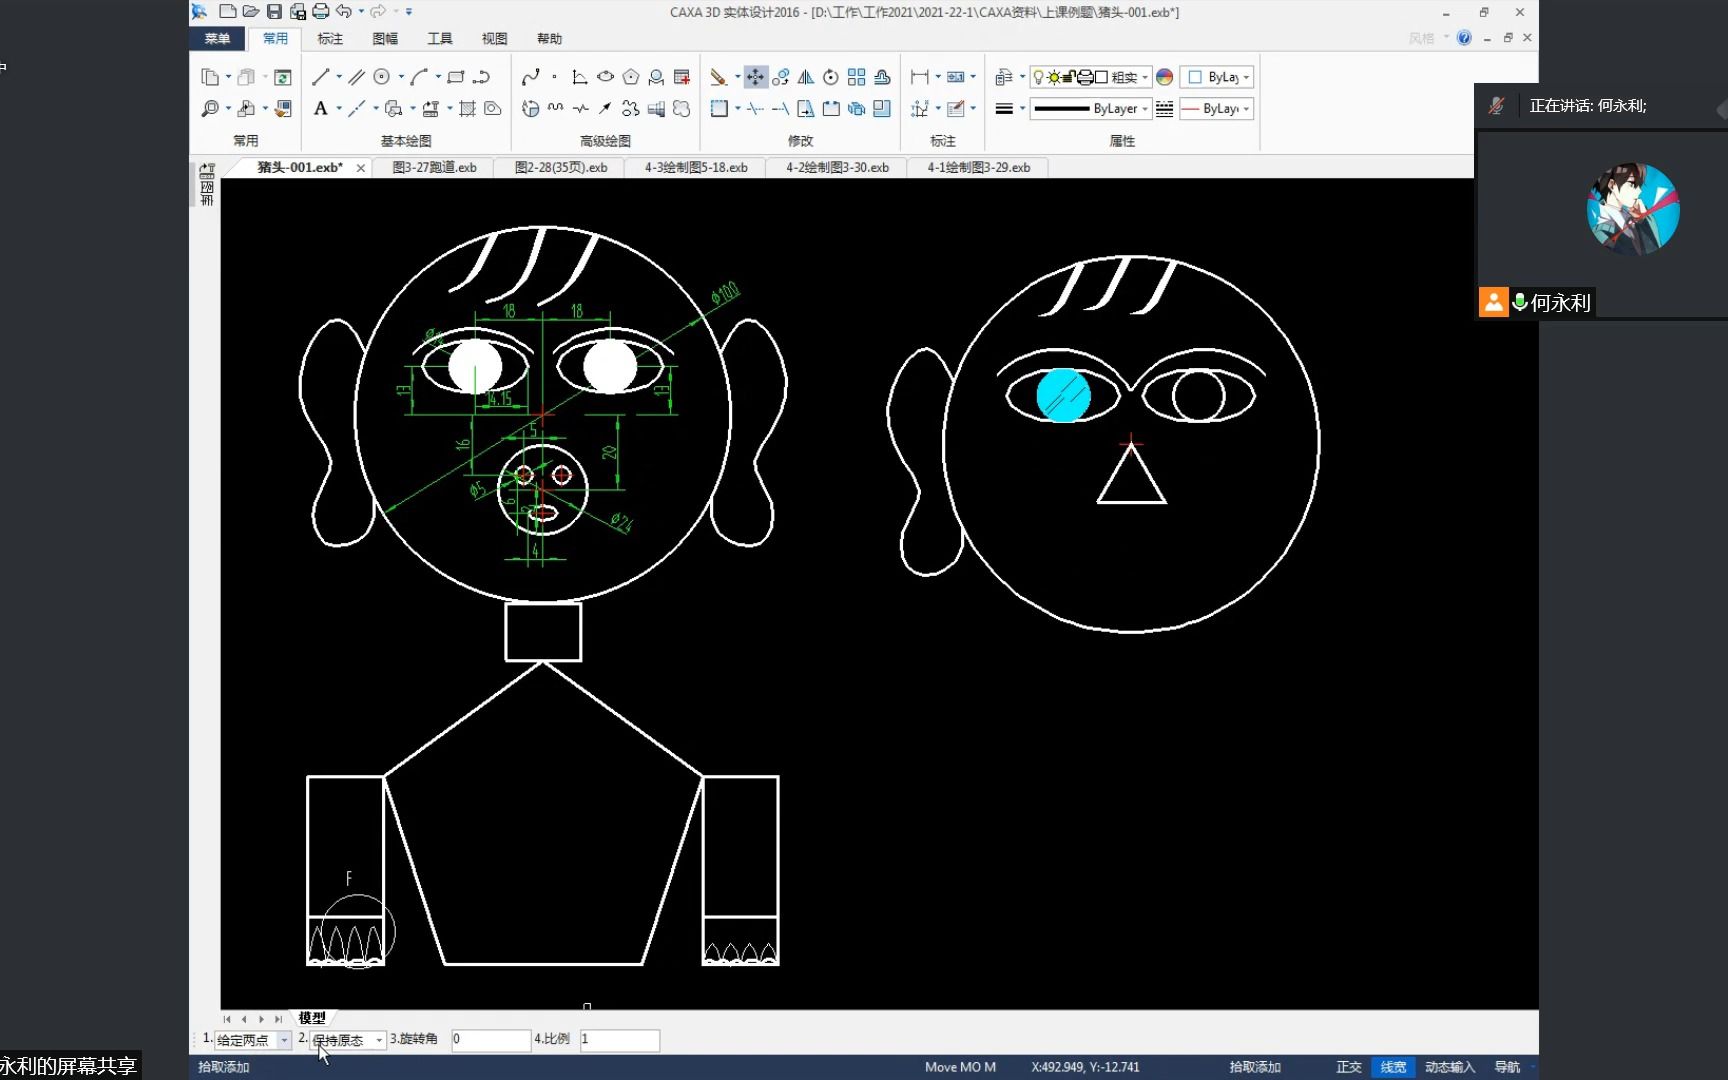Screen dimensions: 1728x1080
Task: Click the 菜单 menu button
Action: coord(217,39)
